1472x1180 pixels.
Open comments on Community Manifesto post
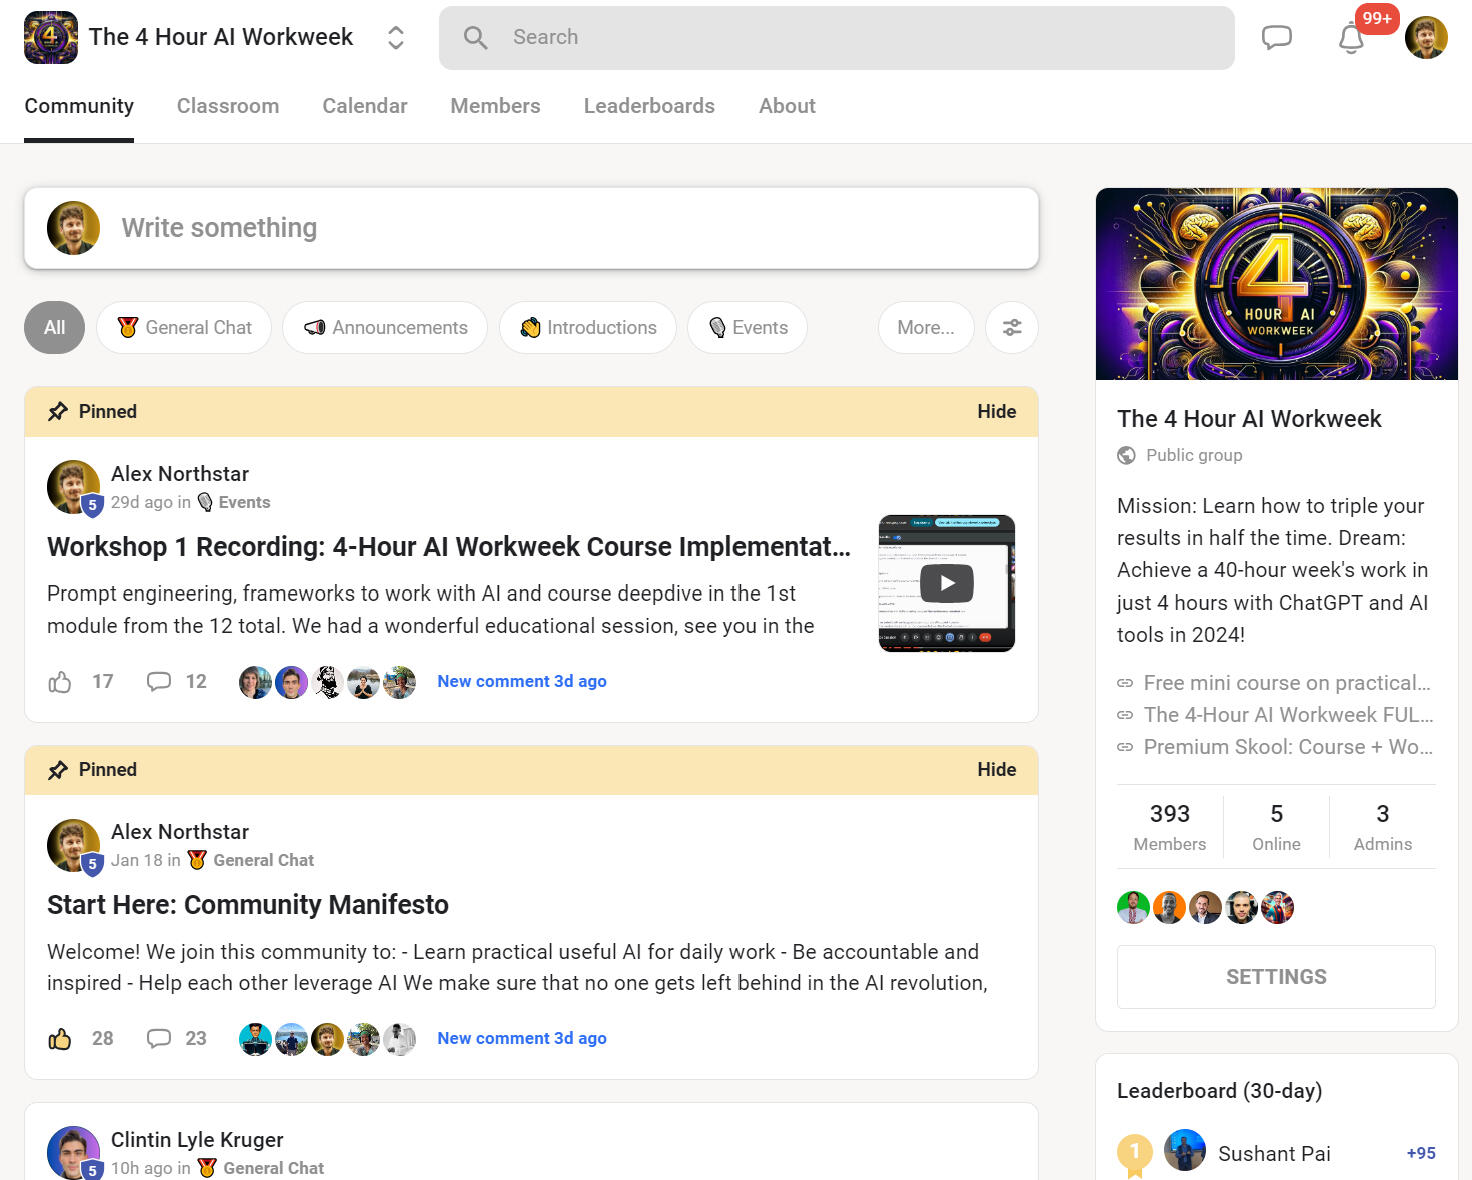pyautogui.click(x=159, y=1039)
